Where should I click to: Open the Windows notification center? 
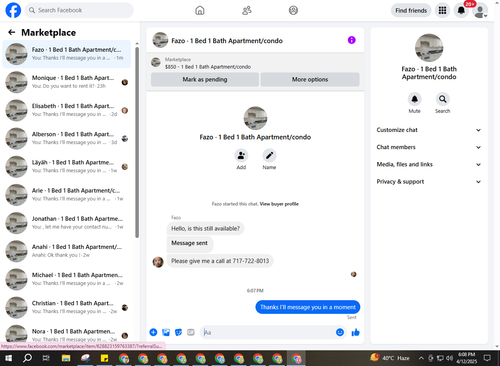pos(487,358)
